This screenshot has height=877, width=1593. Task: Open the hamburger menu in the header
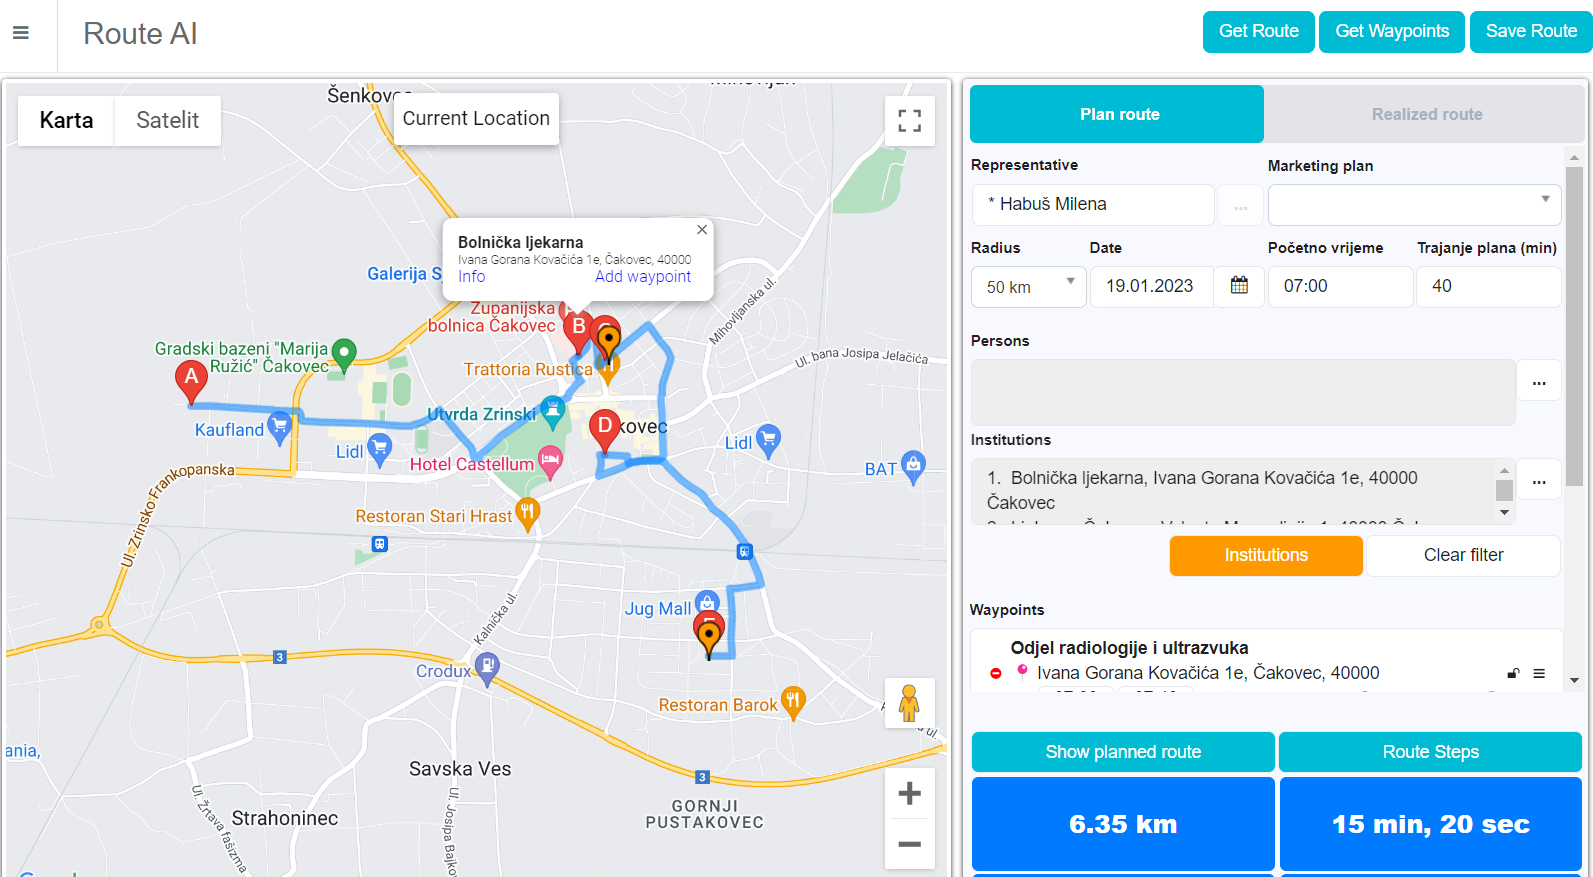tap(20, 33)
